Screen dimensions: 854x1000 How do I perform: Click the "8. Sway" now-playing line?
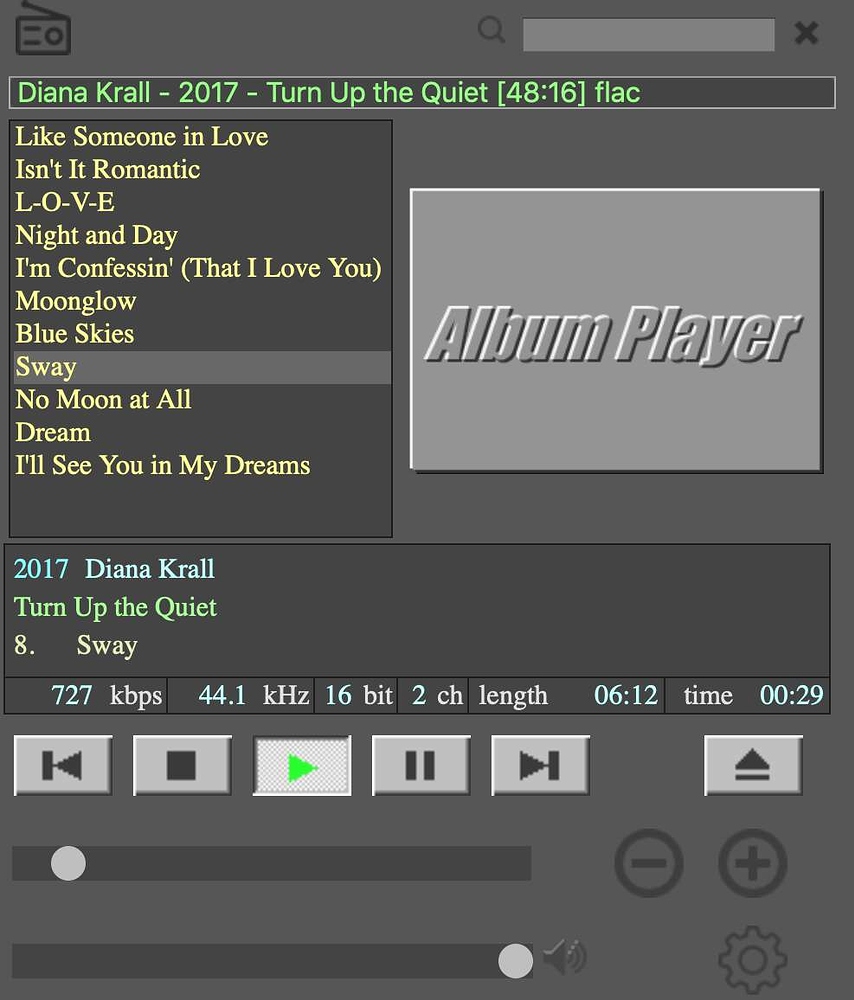(x=76, y=645)
